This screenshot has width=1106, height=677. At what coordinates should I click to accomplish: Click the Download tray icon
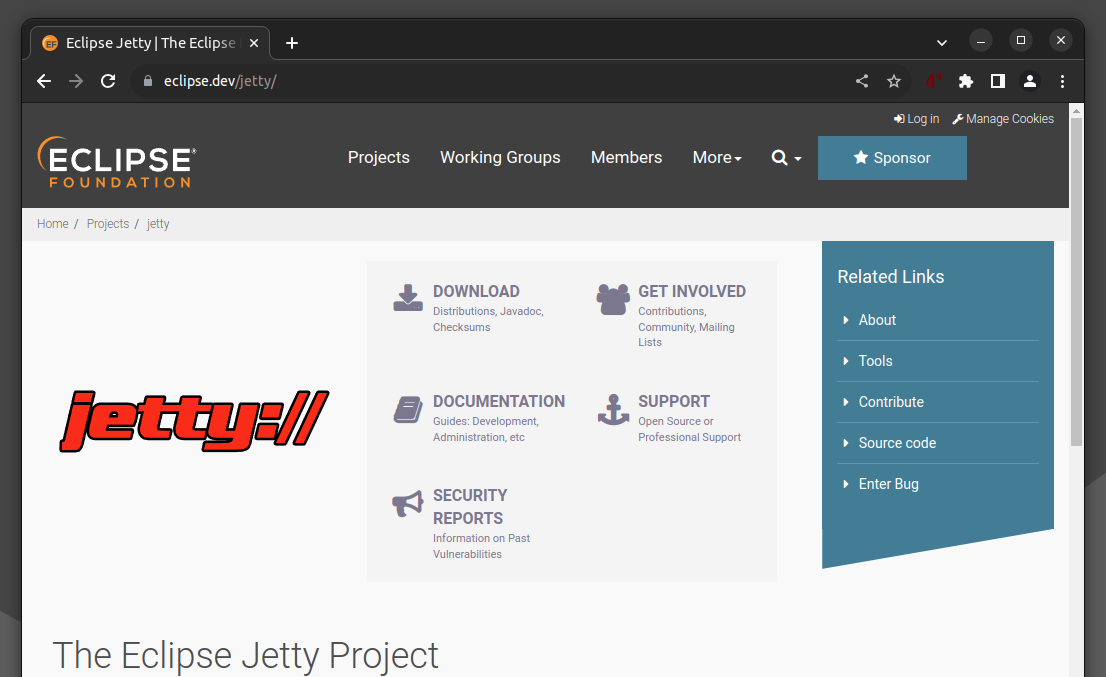coord(408,298)
